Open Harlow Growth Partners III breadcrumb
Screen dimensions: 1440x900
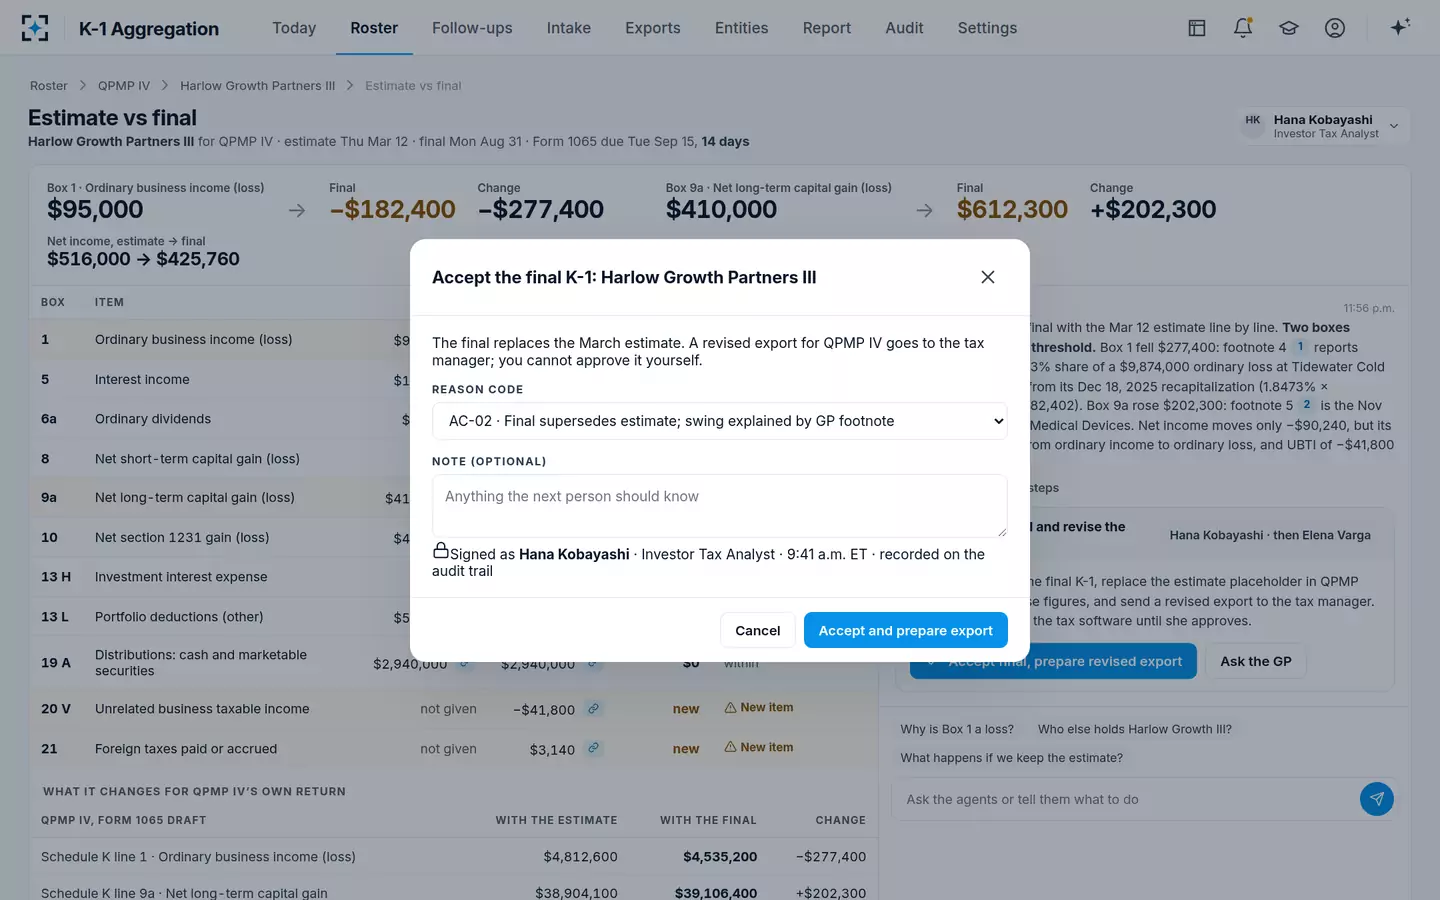pyautogui.click(x=258, y=86)
